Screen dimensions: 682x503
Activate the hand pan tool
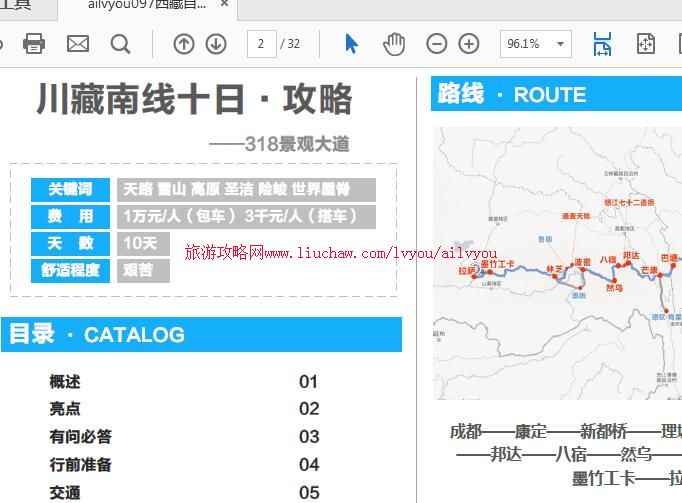pyautogui.click(x=394, y=44)
